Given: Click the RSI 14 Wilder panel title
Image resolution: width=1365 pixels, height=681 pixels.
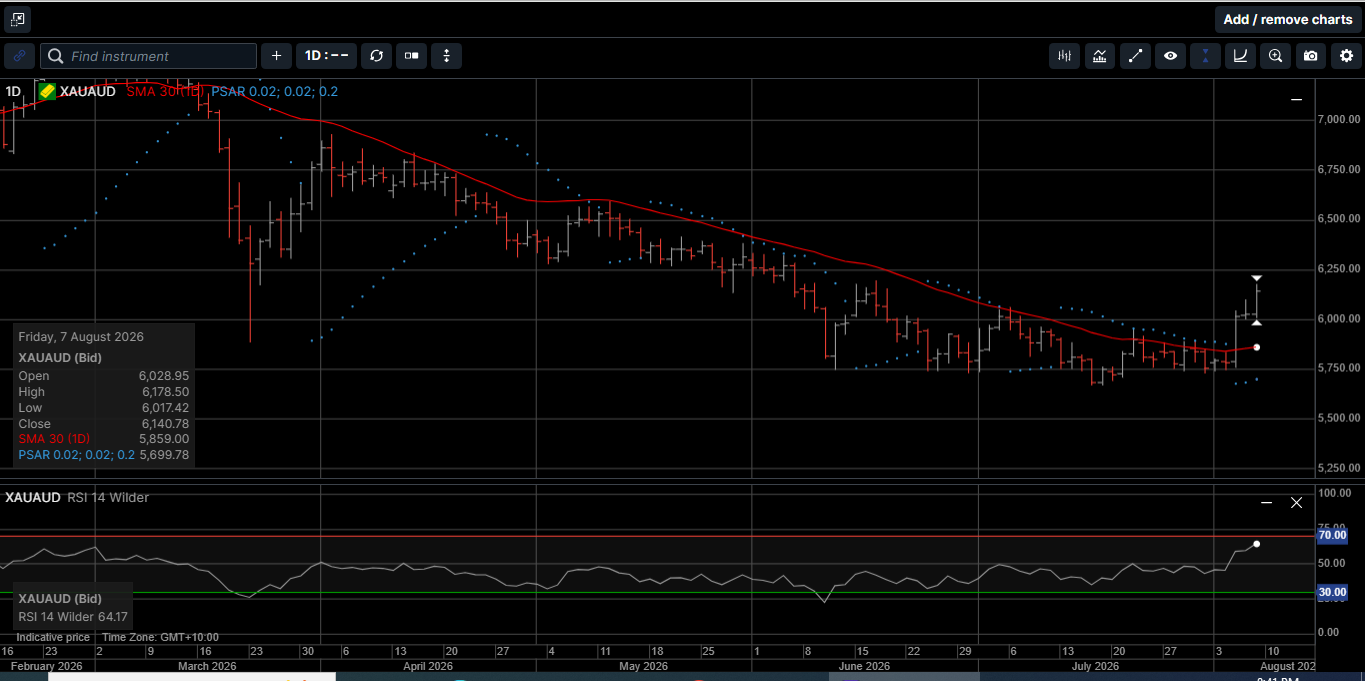Looking at the screenshot, I should [x=108, y=497].
